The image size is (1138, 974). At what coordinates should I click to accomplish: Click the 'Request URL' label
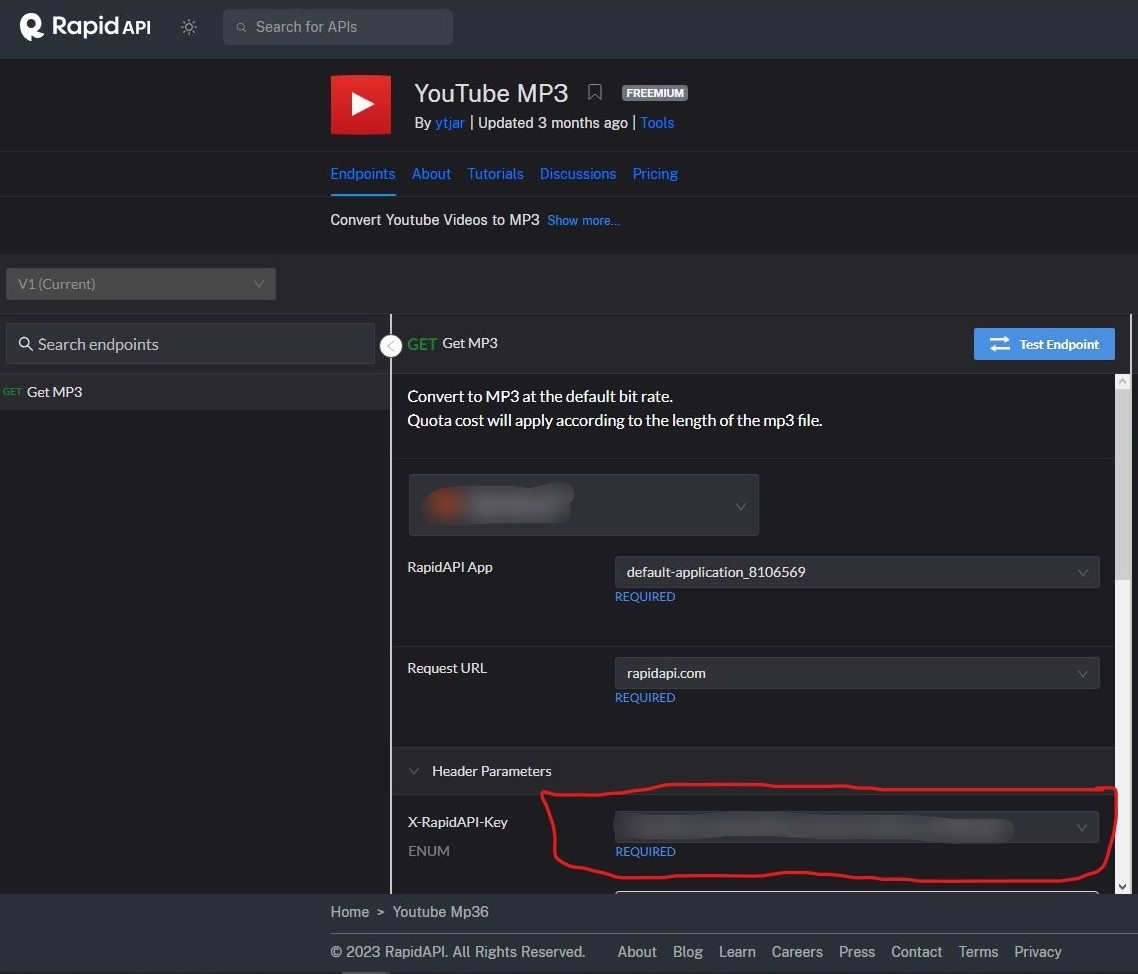click(447, 668)
